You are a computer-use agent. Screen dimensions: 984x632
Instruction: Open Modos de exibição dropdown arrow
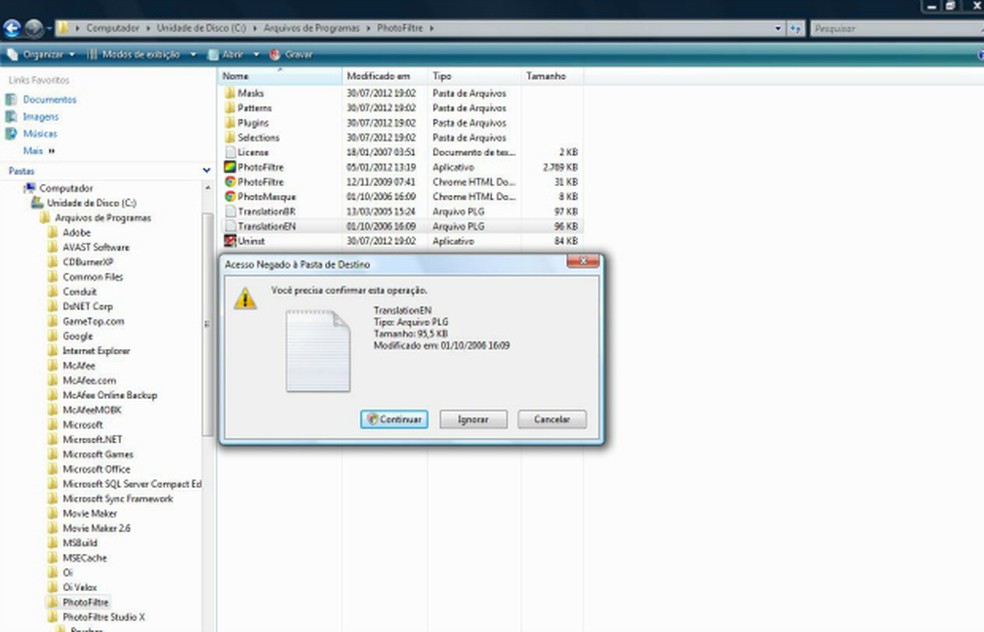[193, 55]
